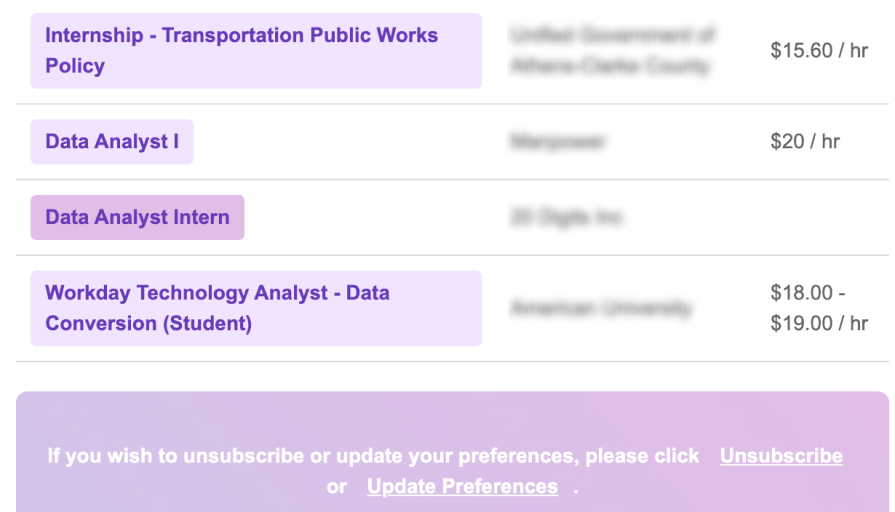
Task: Click the word 'or' in the footer
Action: pyautogui.click(x=337, y=487)
